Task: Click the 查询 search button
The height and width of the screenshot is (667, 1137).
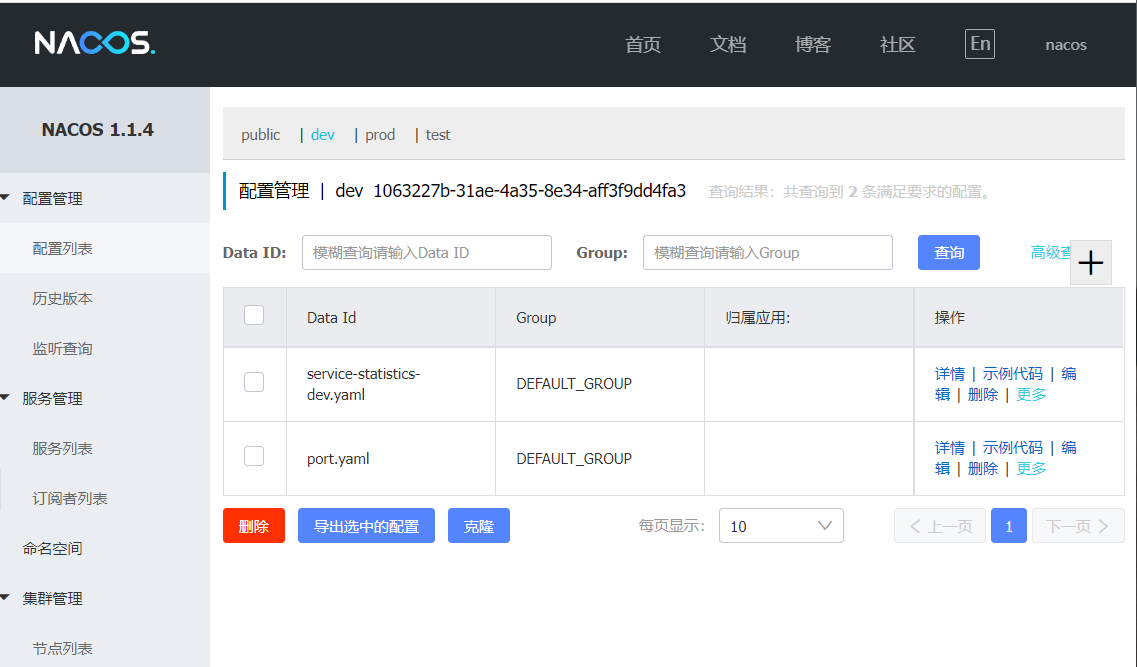Action: pyautogui.click(x=948, y=252)
